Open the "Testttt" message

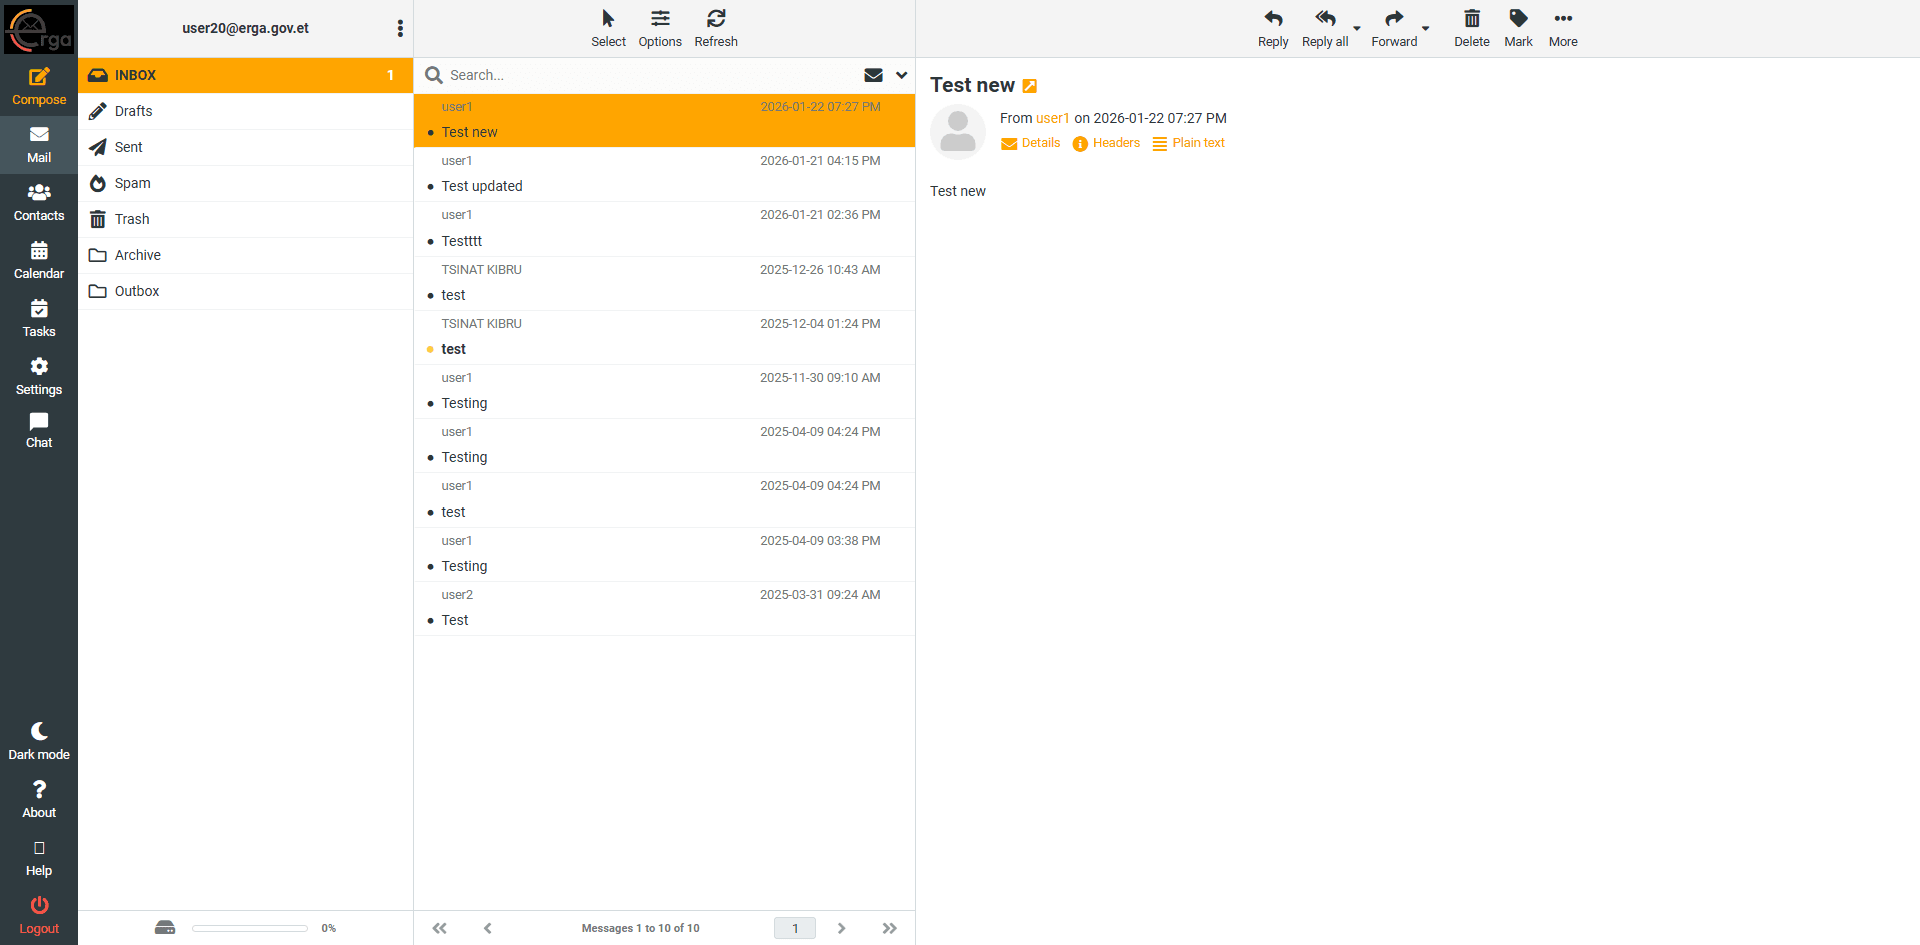[665, 229]
